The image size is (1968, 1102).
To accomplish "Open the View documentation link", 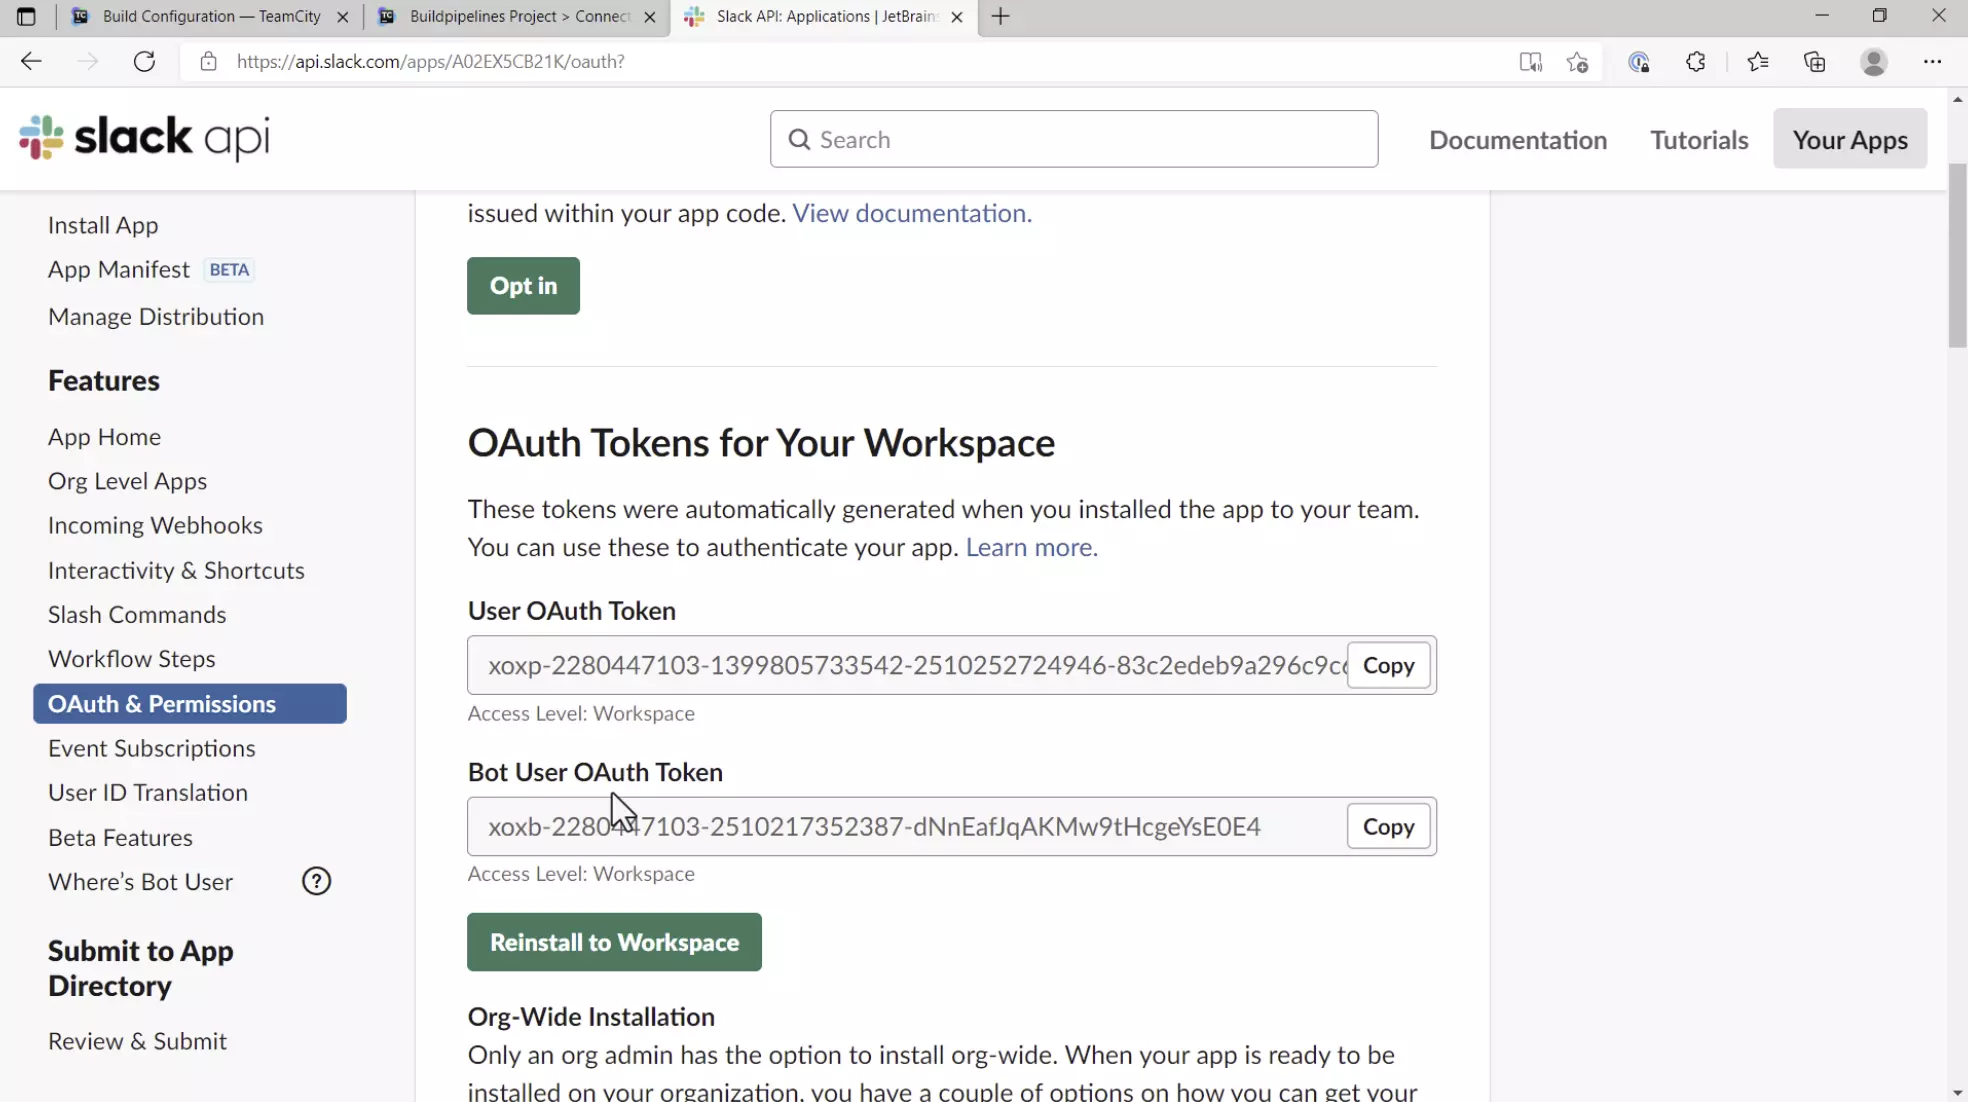I will pos(910,212).
